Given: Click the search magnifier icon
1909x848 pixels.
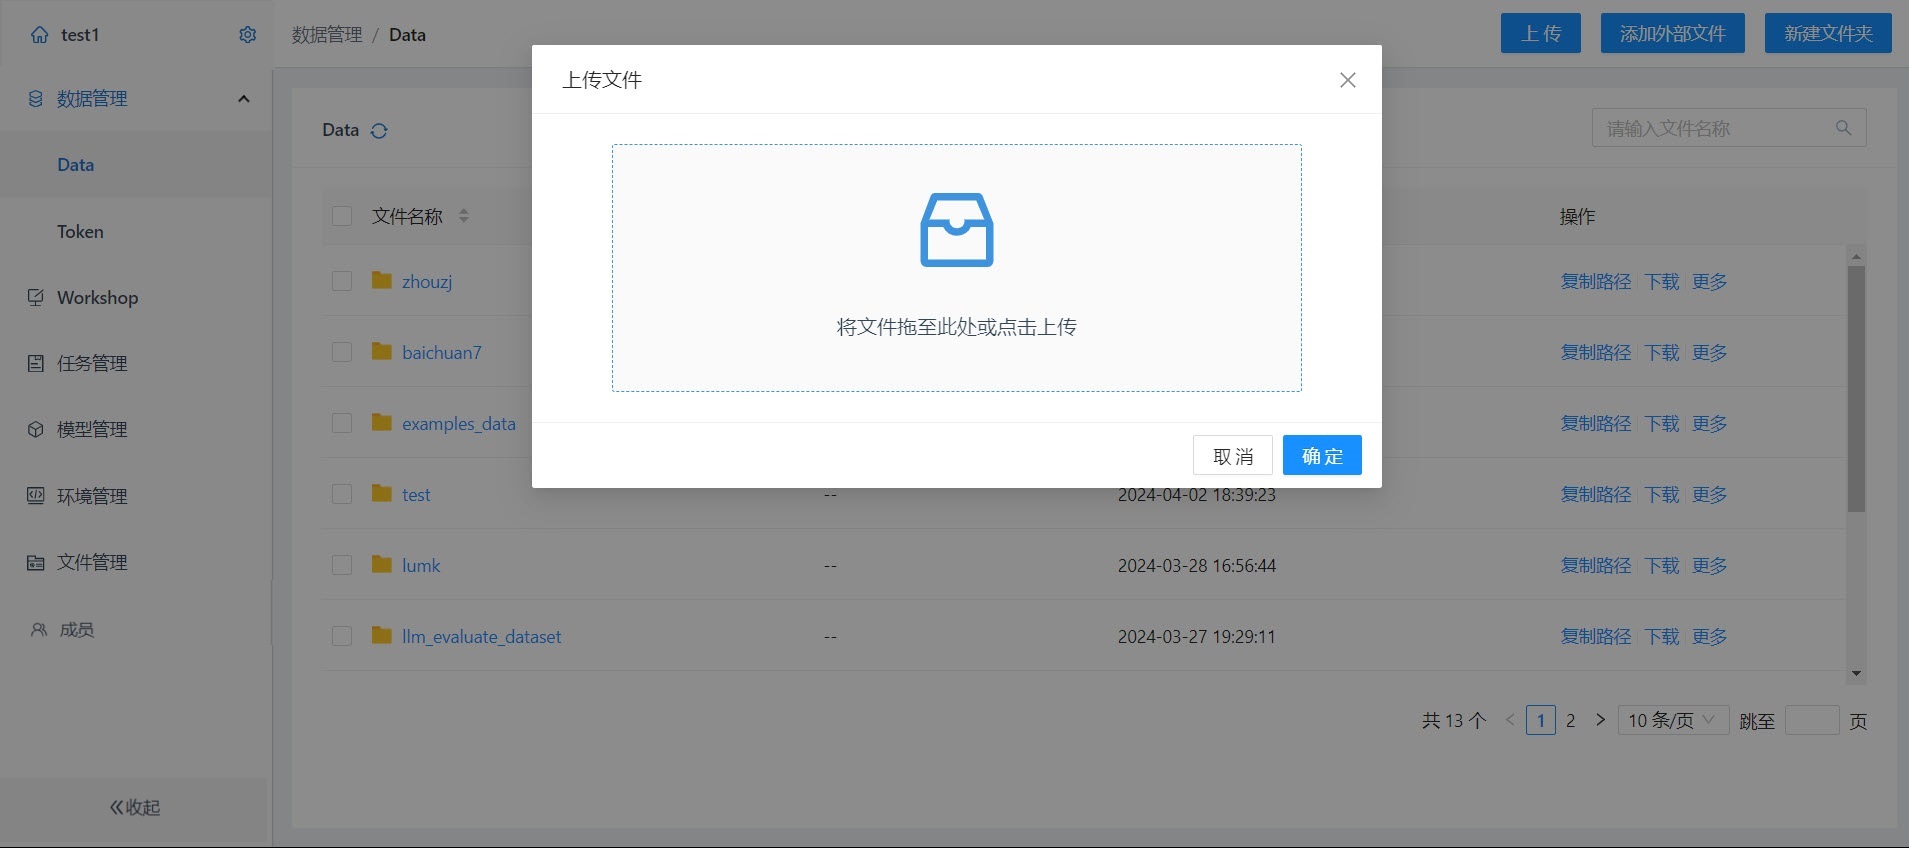Looking at the screenshot, I should (1843, 128).
